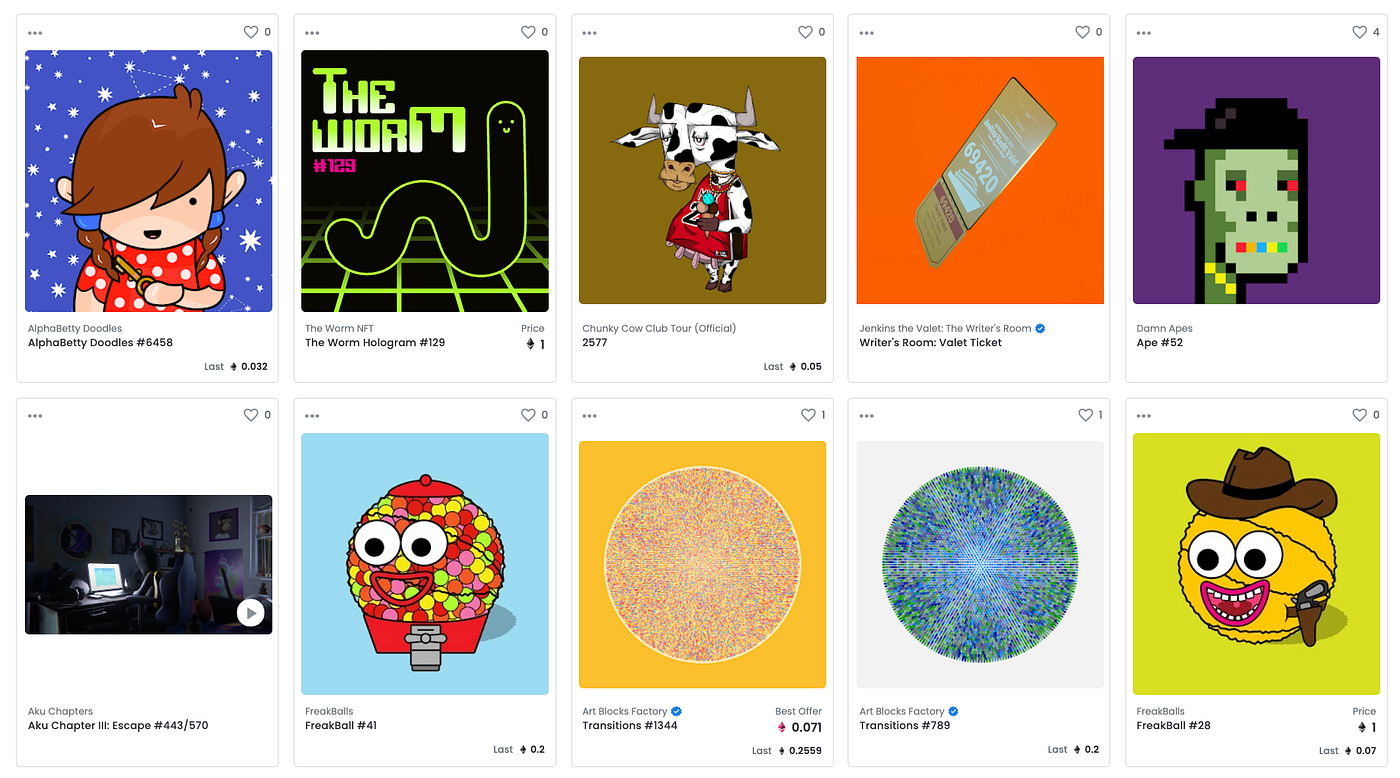This screenshot has width=1400, height=778.
Task: Open FreakBall #28 cowboy image
Action: pyautogui.click(x=1257, y=564)
